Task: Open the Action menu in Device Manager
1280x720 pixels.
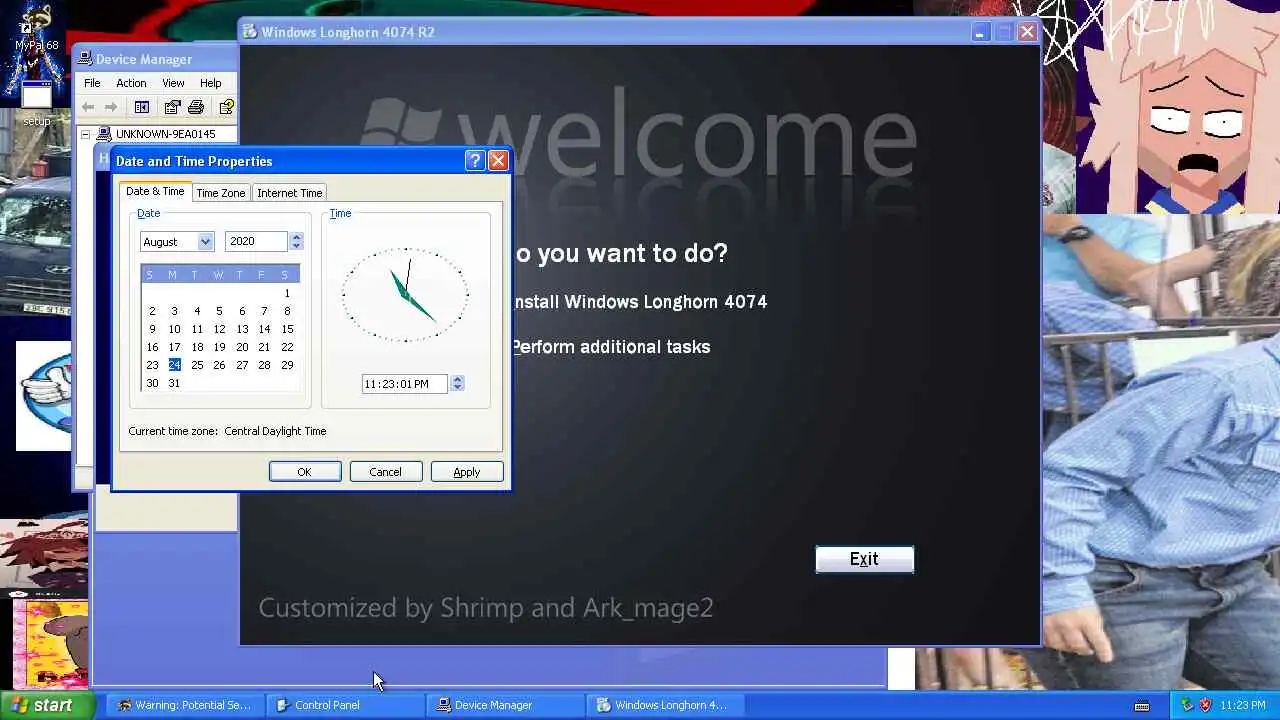Action: coord(131,83)
